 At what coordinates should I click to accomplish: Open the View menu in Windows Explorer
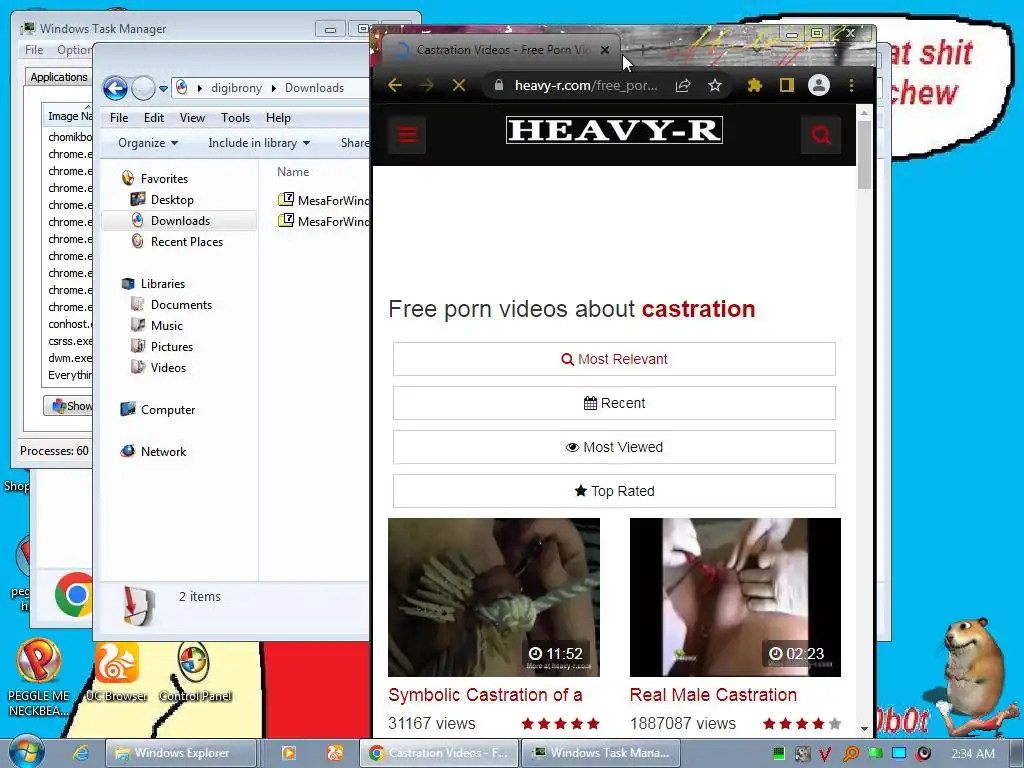pyautogui.click(x=192, y=118)
